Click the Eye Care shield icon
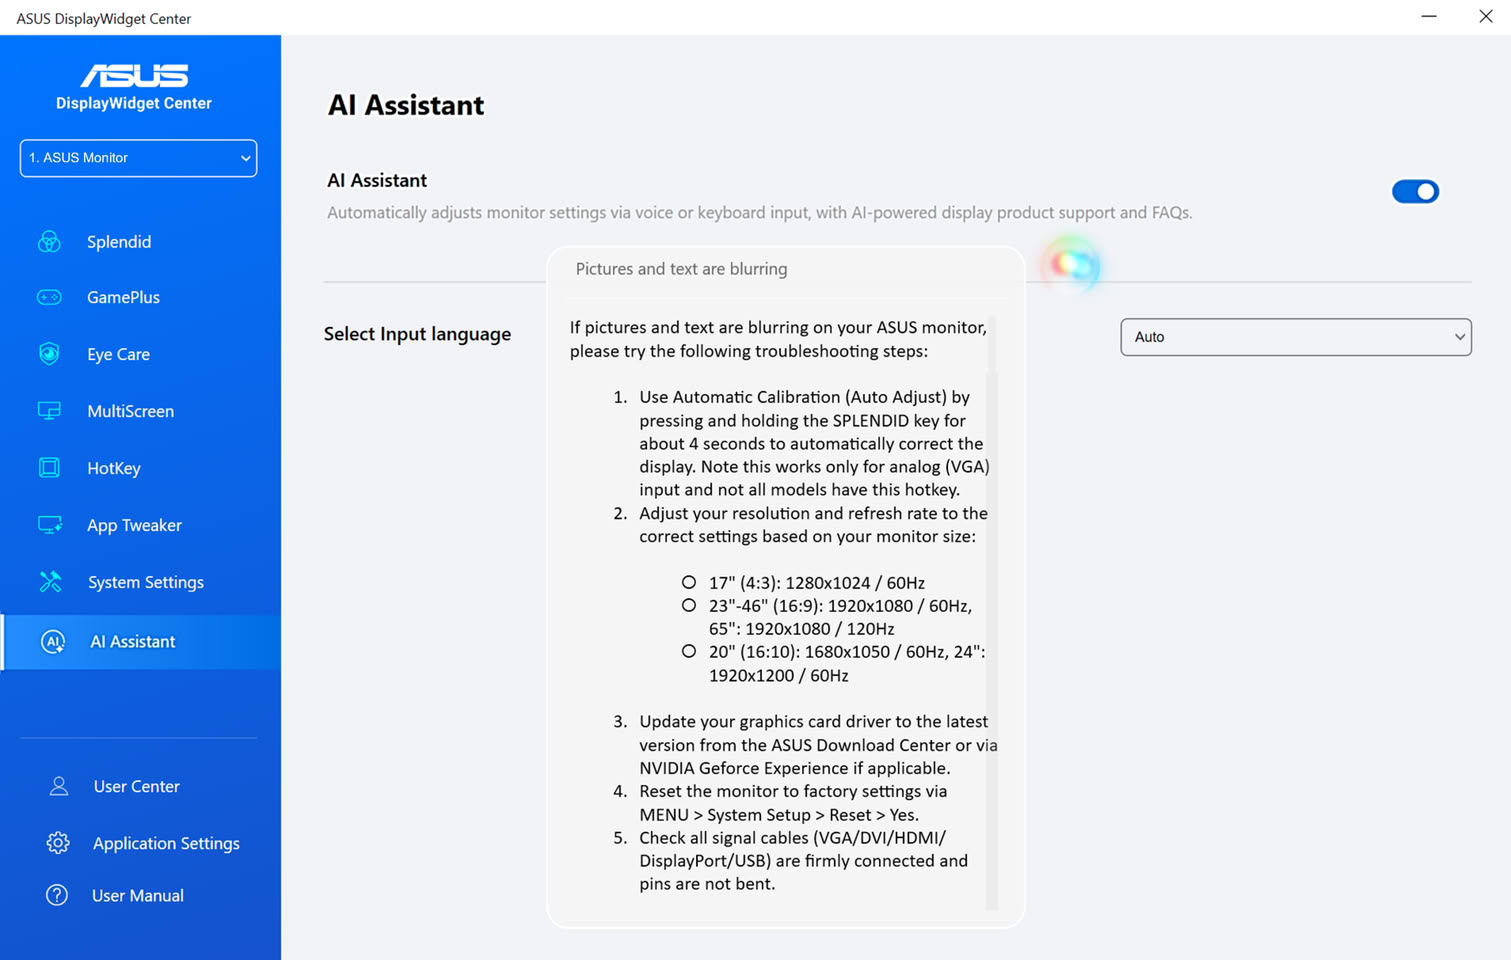1511x960 pixels. (x=49, y=354)
